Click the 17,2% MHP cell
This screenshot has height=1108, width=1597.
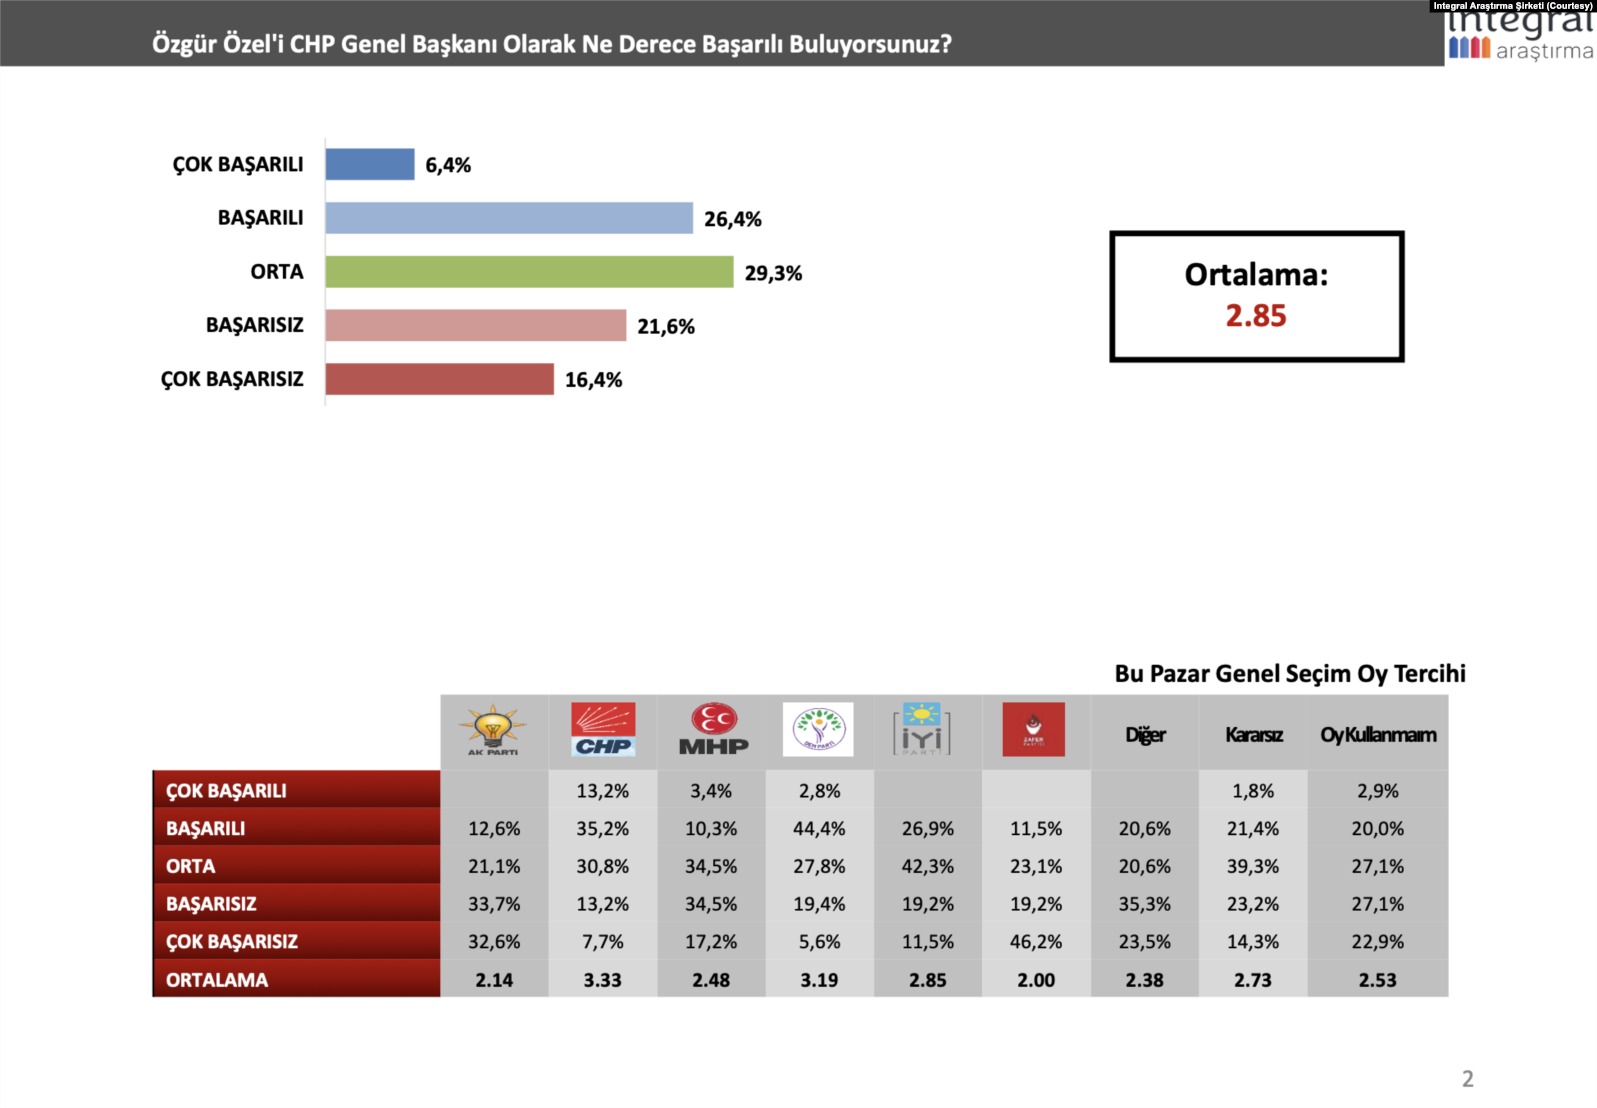pos(711,942)
